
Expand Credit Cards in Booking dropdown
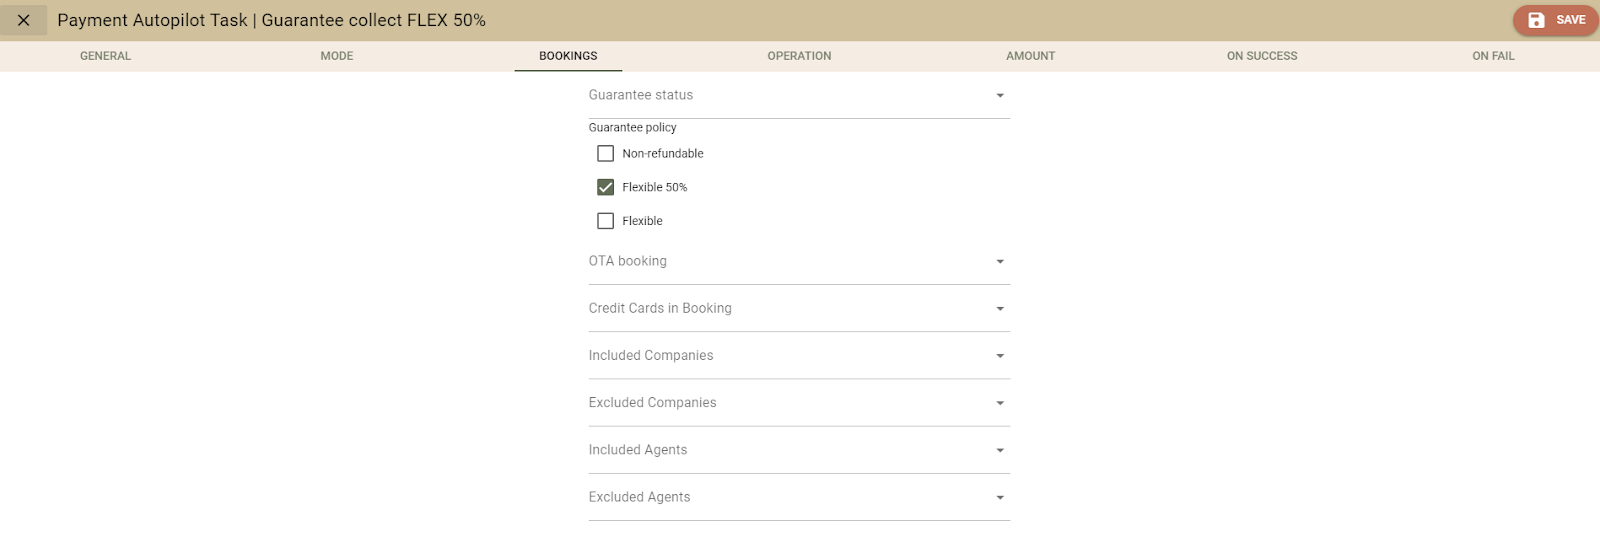pos(798,309)
